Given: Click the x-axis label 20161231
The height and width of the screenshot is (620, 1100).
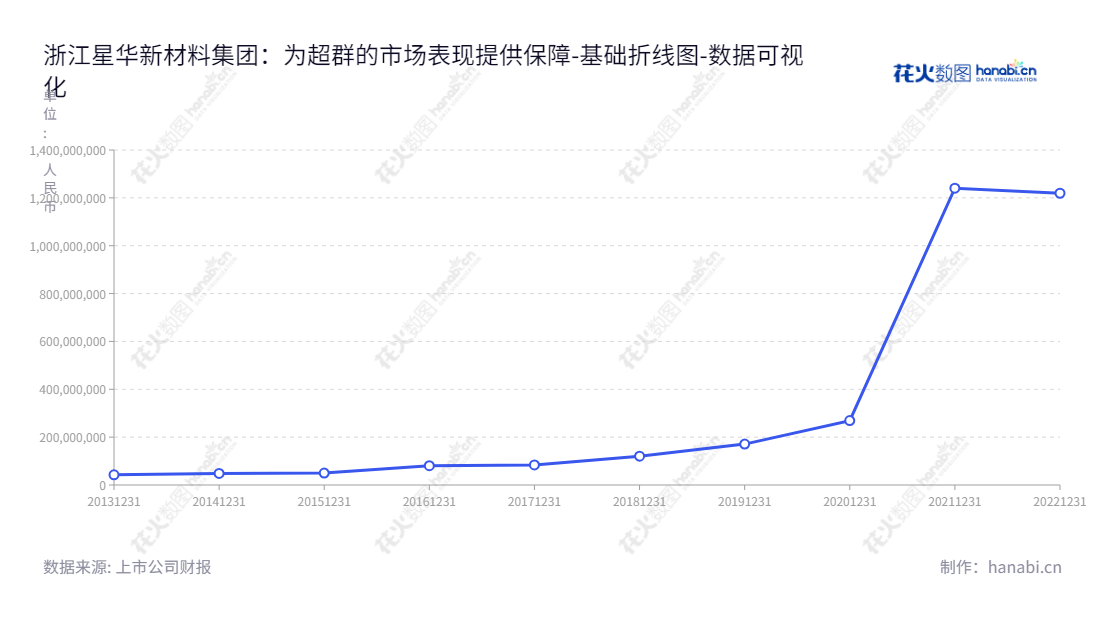Looking at the screenshot, I should point(429,501).
